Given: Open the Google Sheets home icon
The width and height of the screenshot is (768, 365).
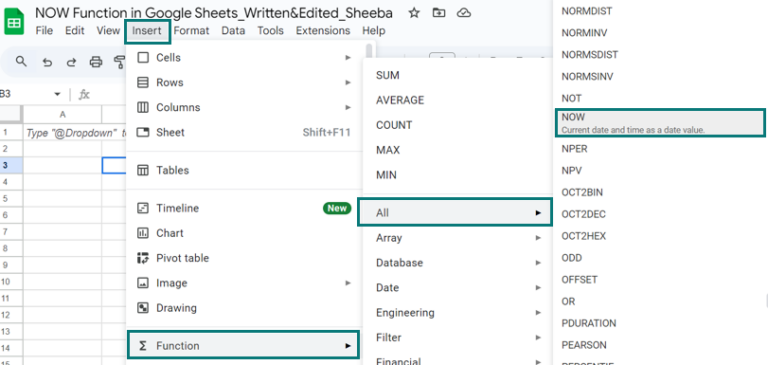Looking at the screenshot, I should [14, 22].
